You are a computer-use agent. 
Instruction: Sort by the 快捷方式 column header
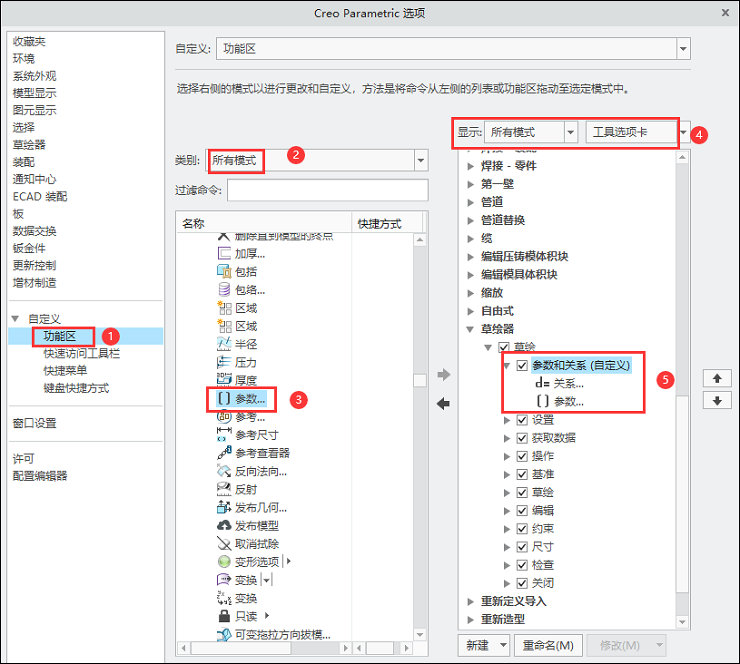click(387, 223)
